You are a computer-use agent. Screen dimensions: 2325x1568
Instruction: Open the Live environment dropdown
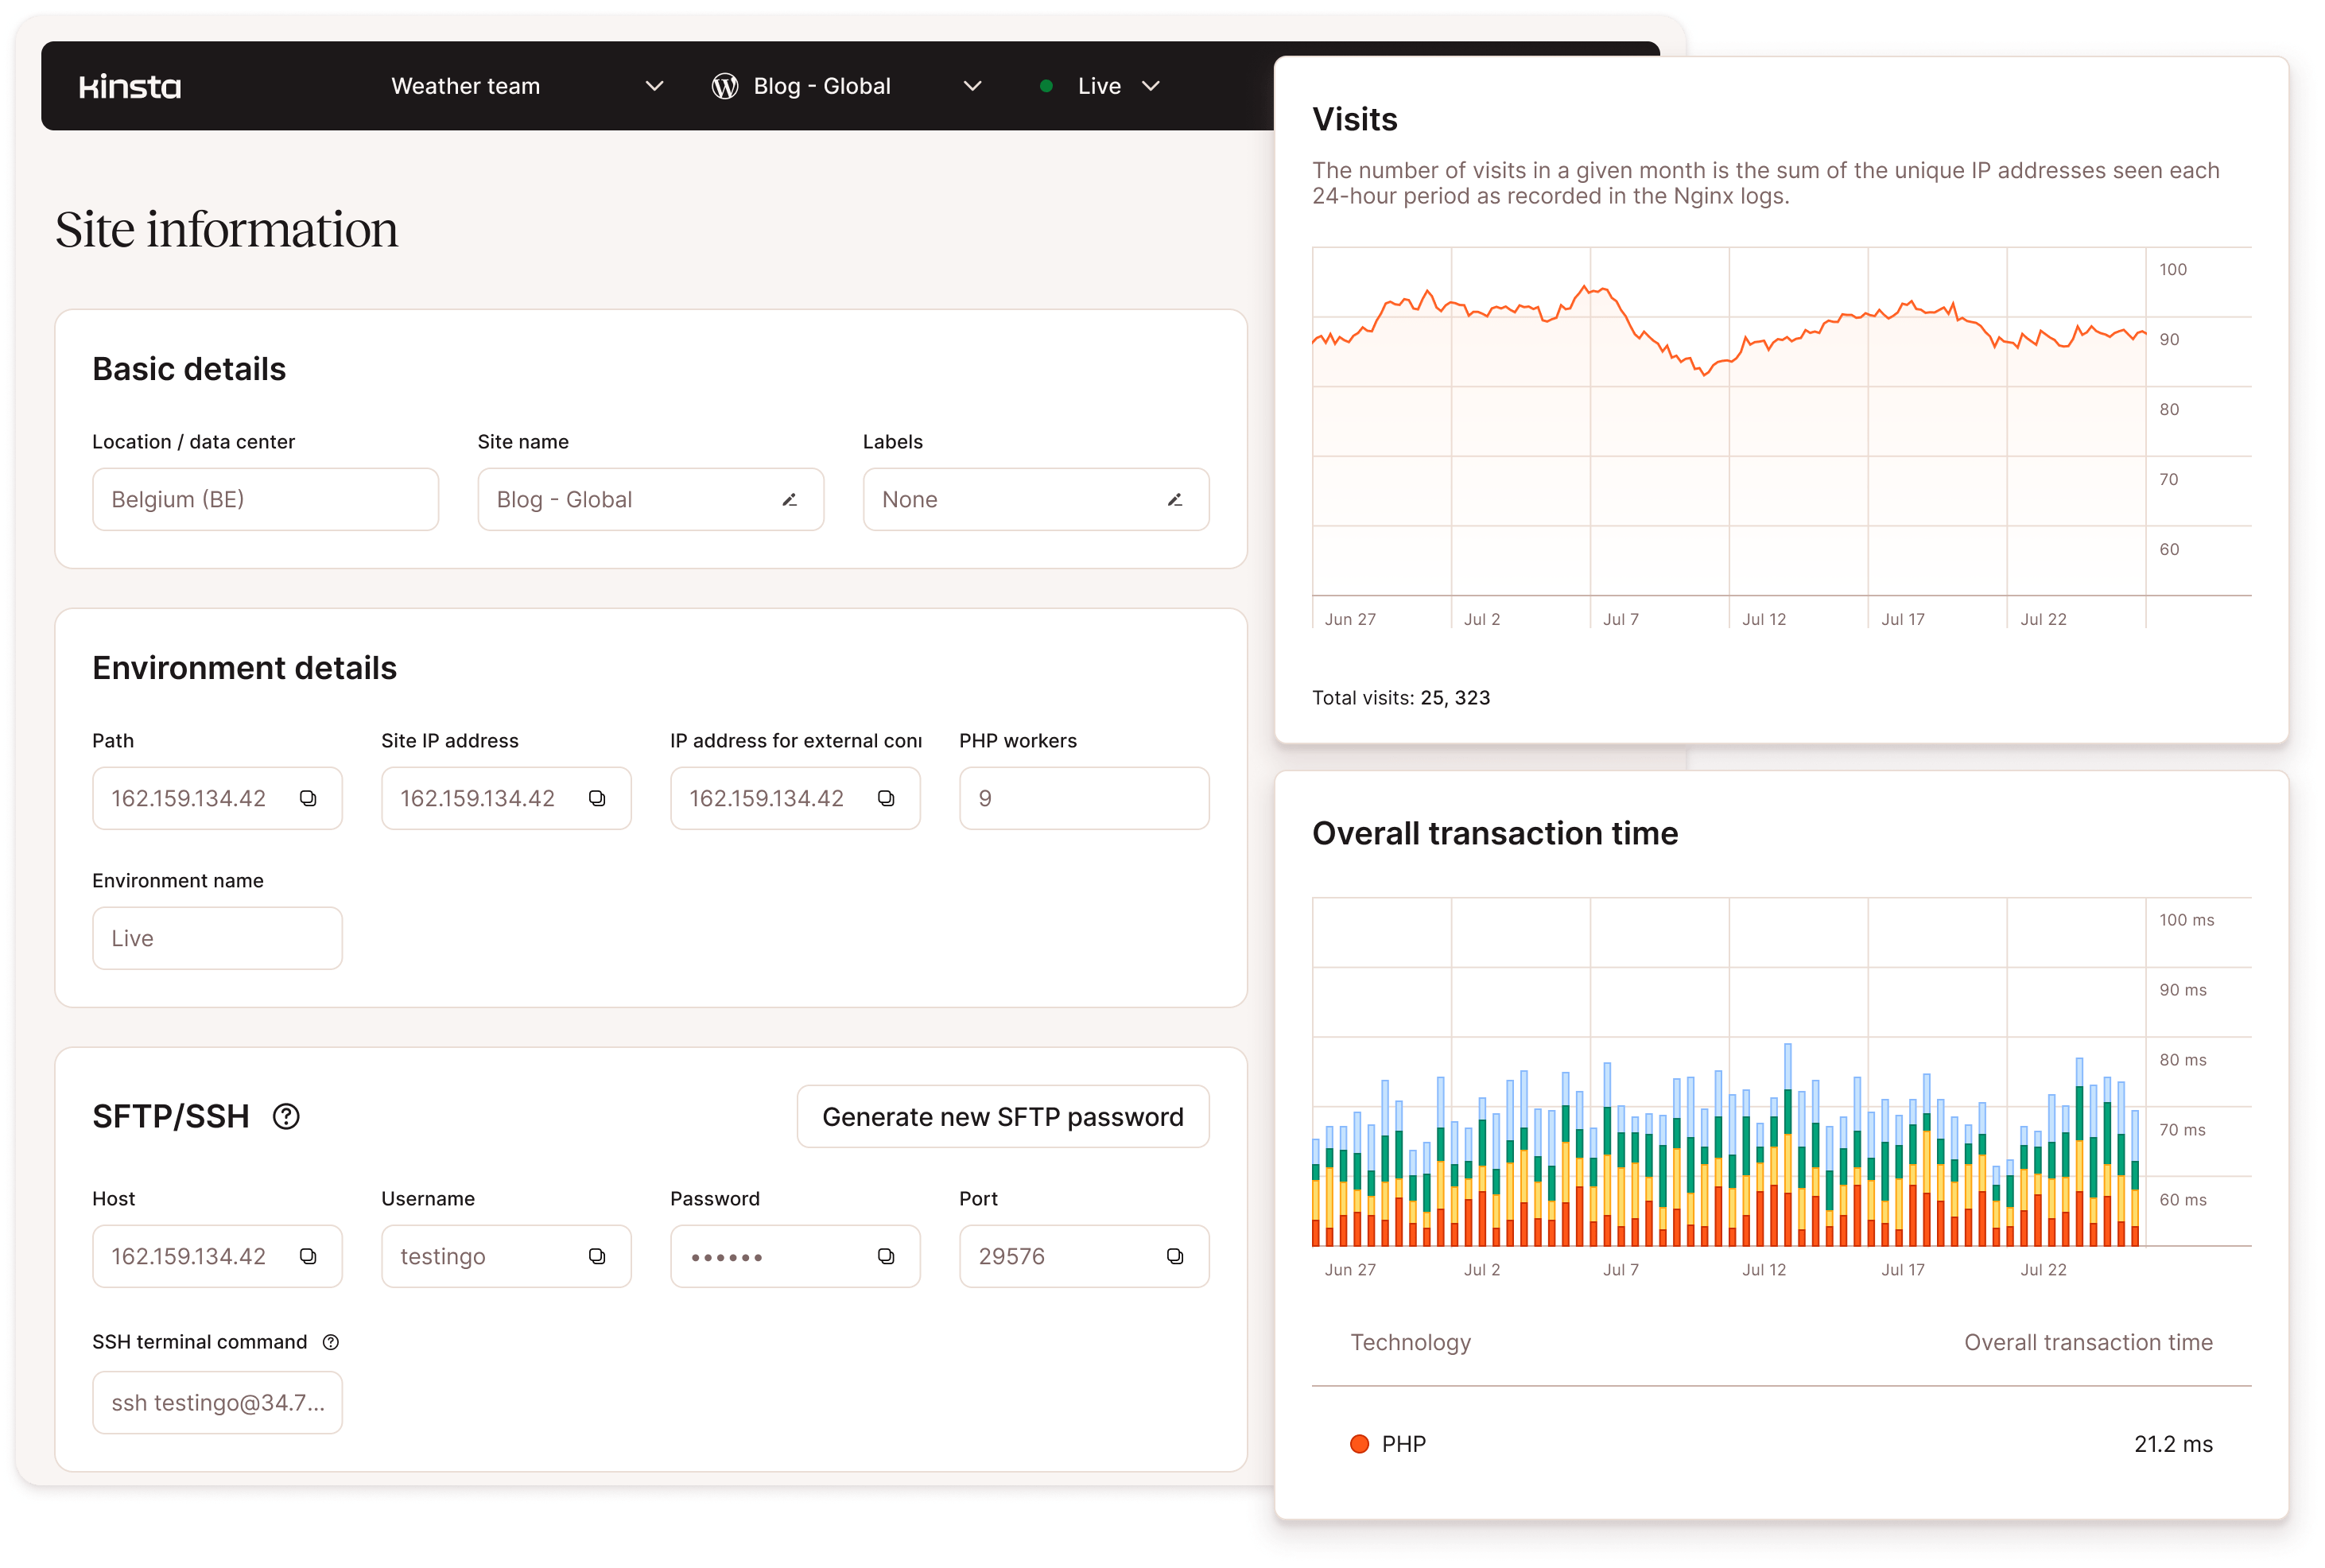pyautogui.click(x=1152, y=86)
